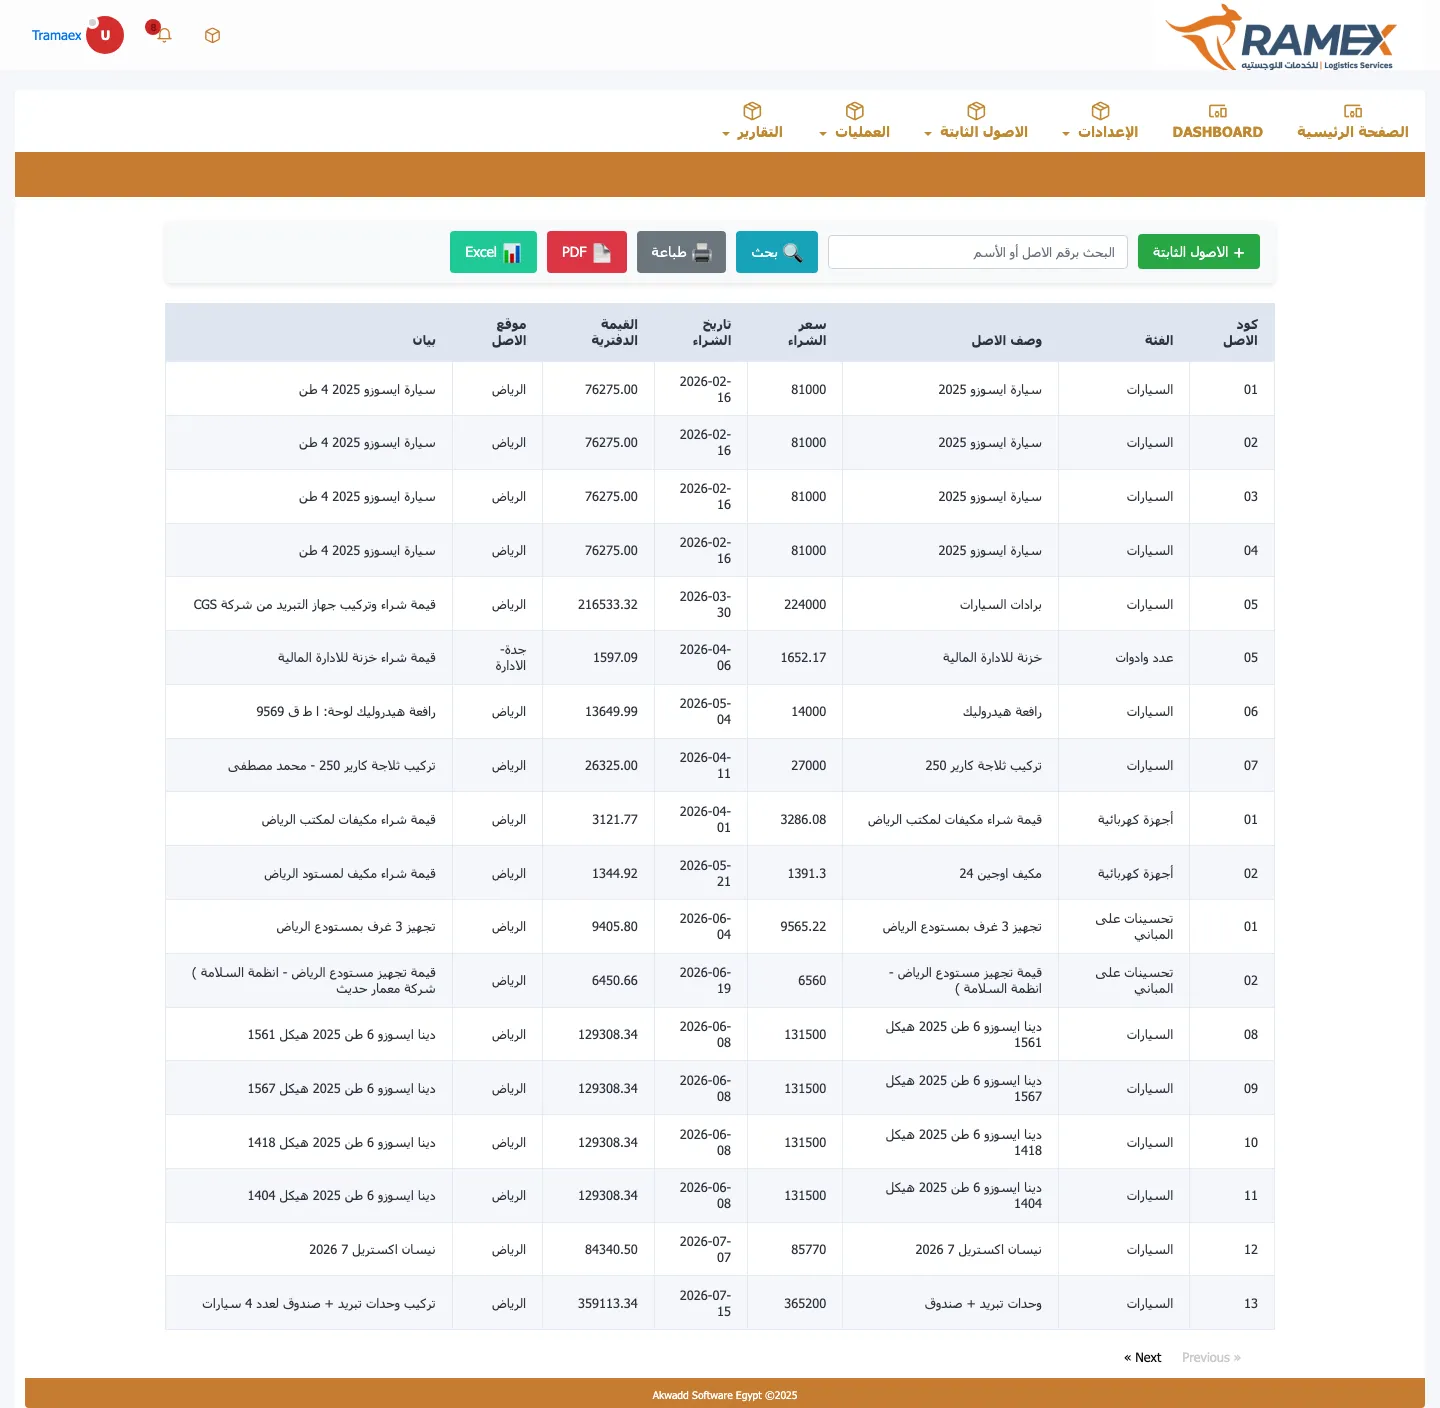Open the red U user avatar

click(x=105, y=35)
